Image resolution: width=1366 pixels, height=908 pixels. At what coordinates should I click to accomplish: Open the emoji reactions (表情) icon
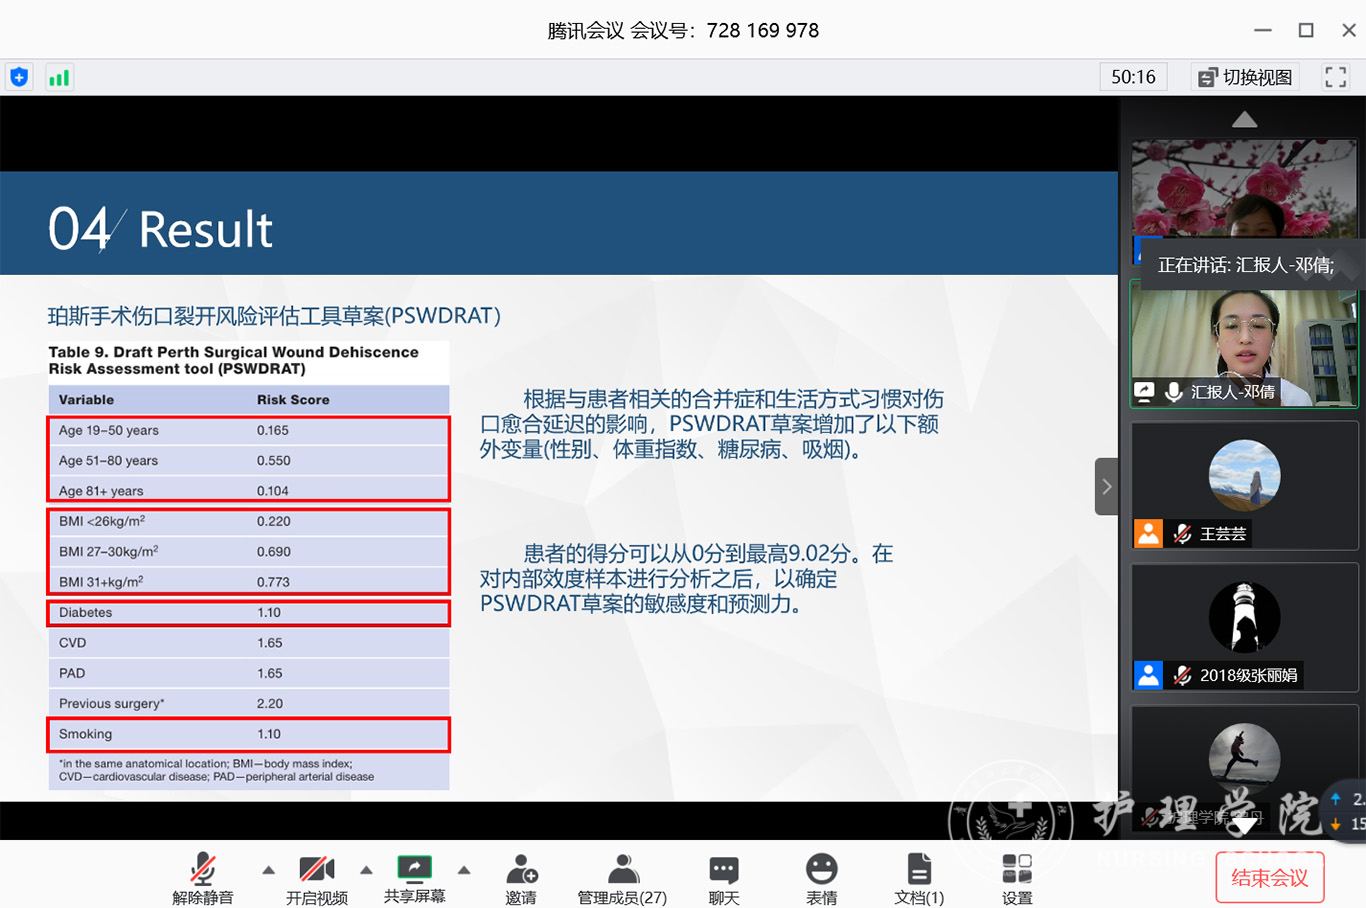[x=821, y=878]
